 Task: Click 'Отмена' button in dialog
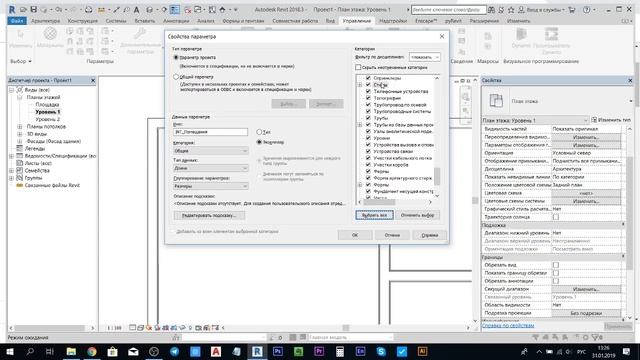point(392,235)
